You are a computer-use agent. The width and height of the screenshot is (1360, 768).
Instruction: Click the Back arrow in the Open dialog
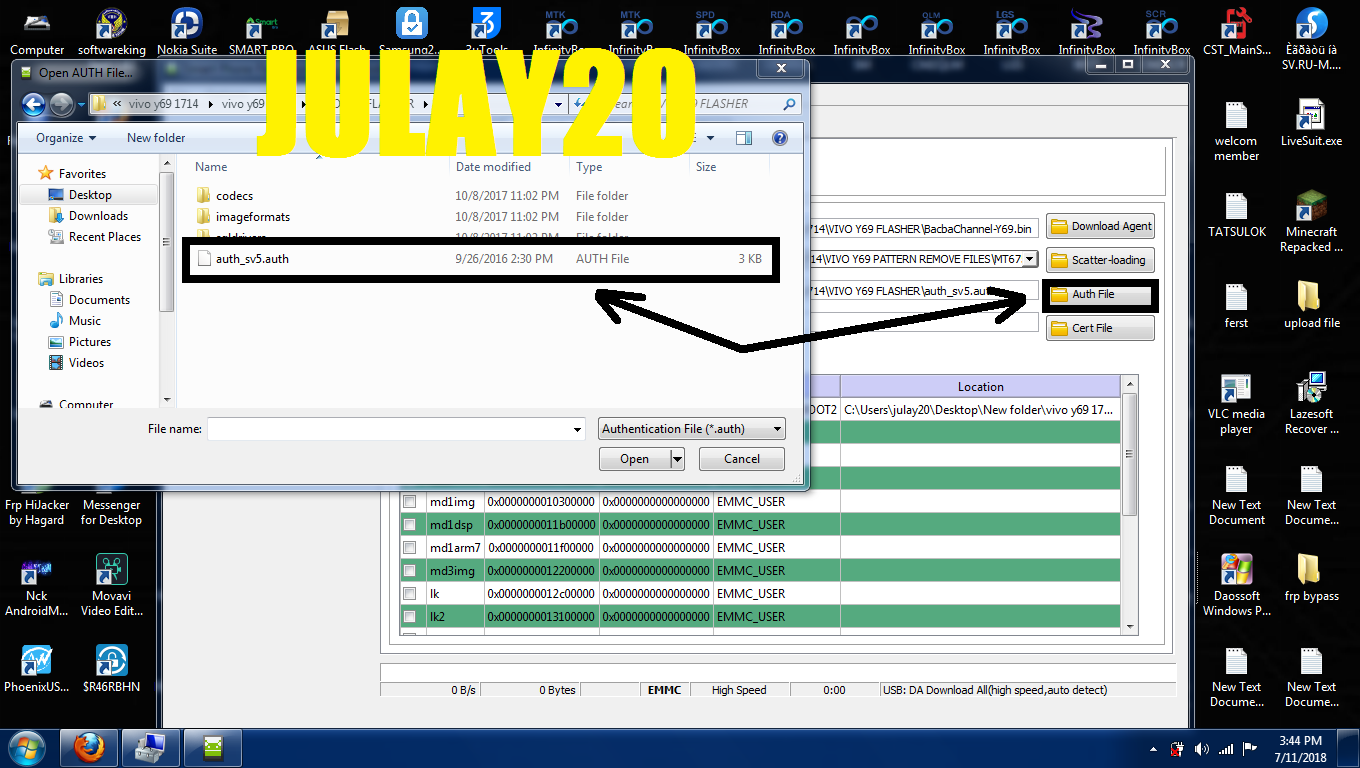click(33, 104)
